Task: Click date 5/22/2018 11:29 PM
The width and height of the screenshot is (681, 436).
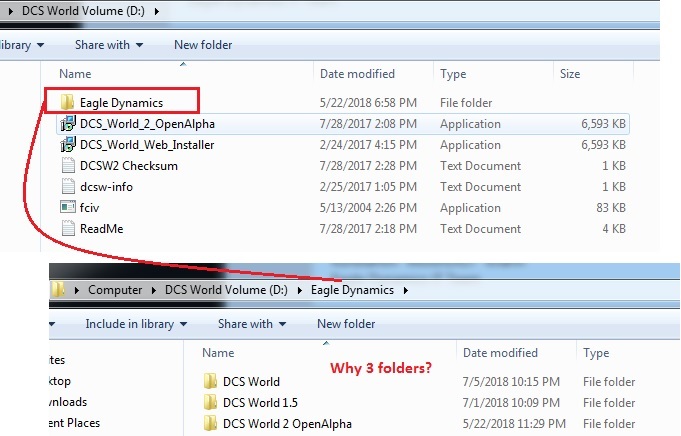Action: (x=514, y=423)
